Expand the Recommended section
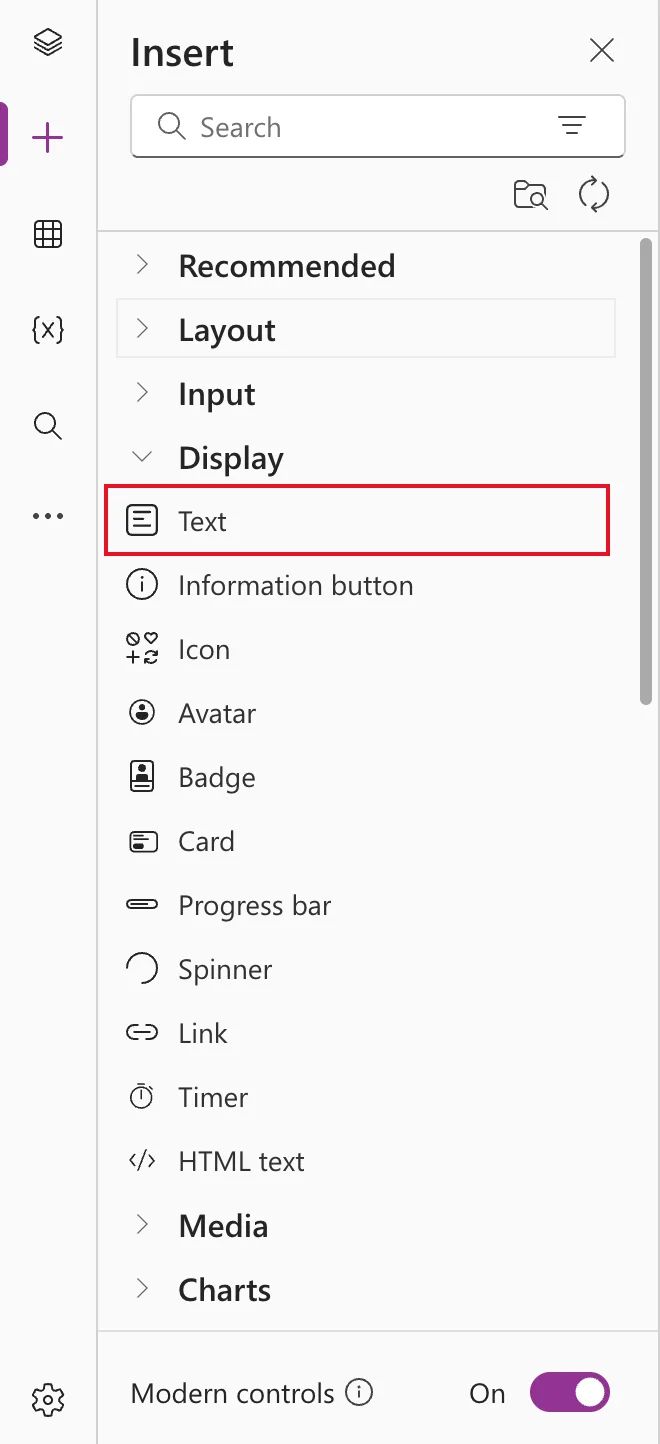The height and width of the screenshot is (1444, 660). [x=142, y=265]
